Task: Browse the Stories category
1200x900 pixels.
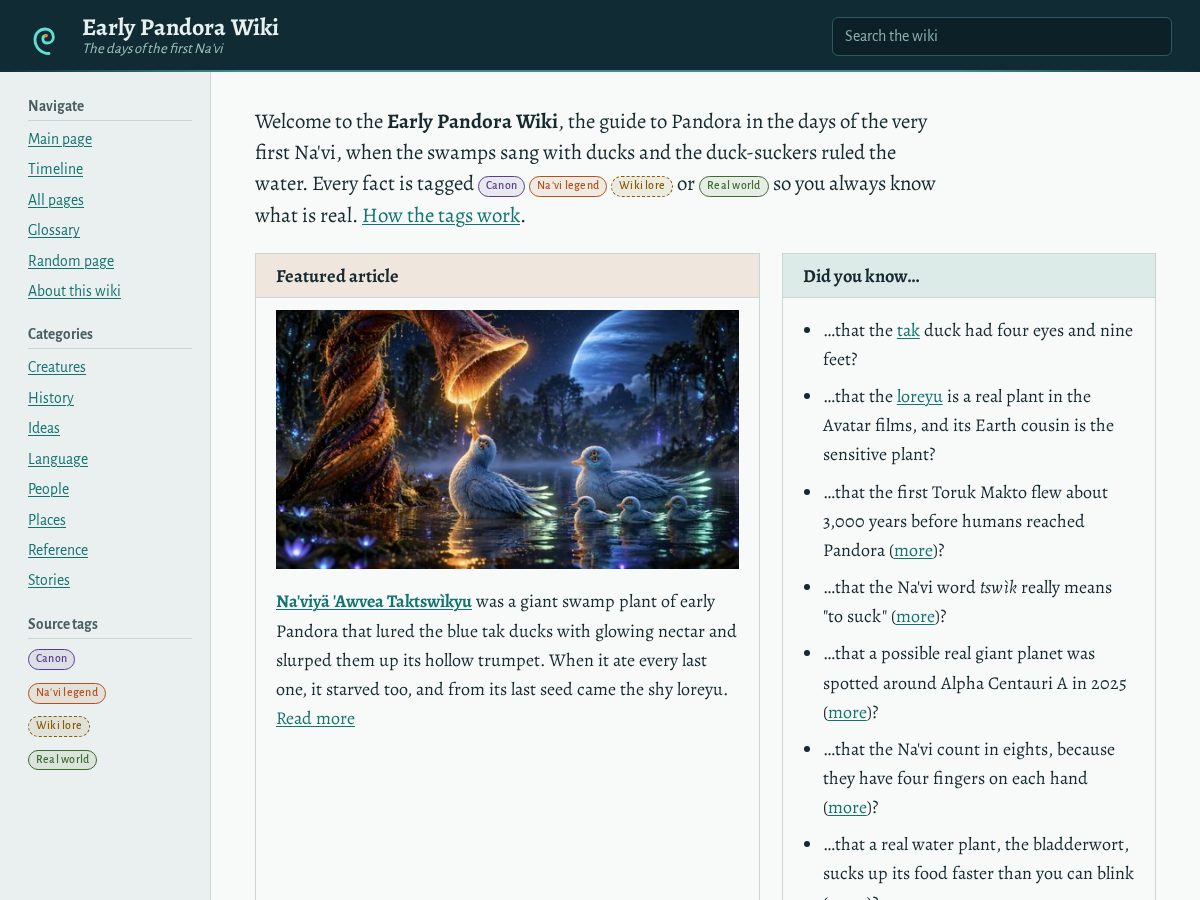Action: click(x=49, y=580)
